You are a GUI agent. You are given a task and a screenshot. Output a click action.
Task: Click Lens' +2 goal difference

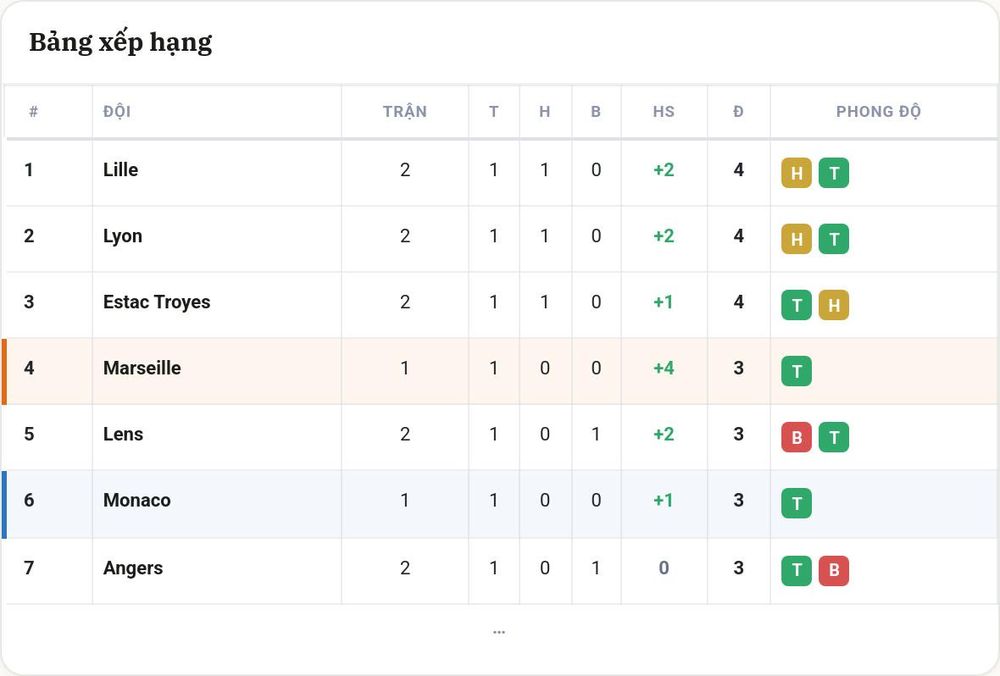click(x=663, y=434)
